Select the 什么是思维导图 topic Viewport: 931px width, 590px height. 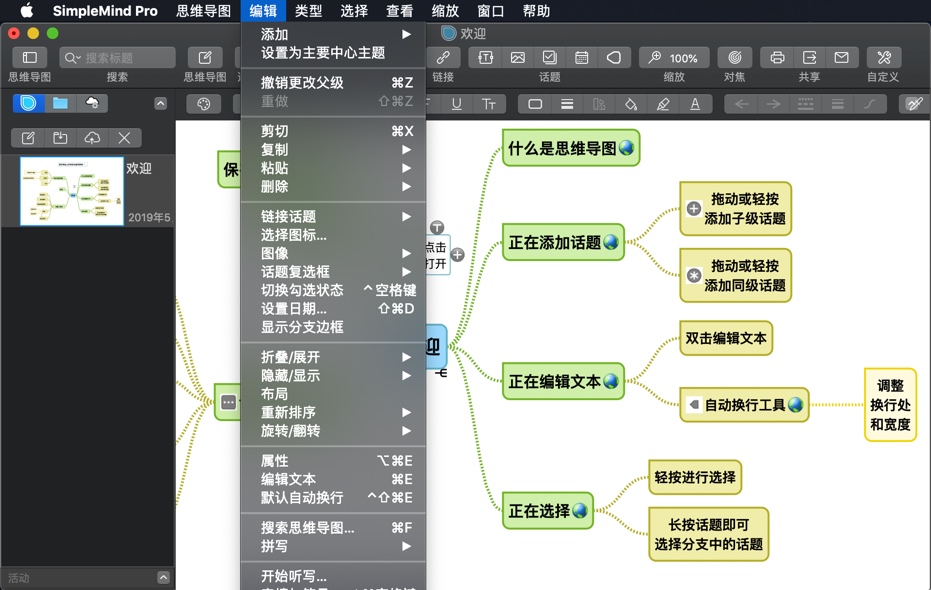[571, 148]
